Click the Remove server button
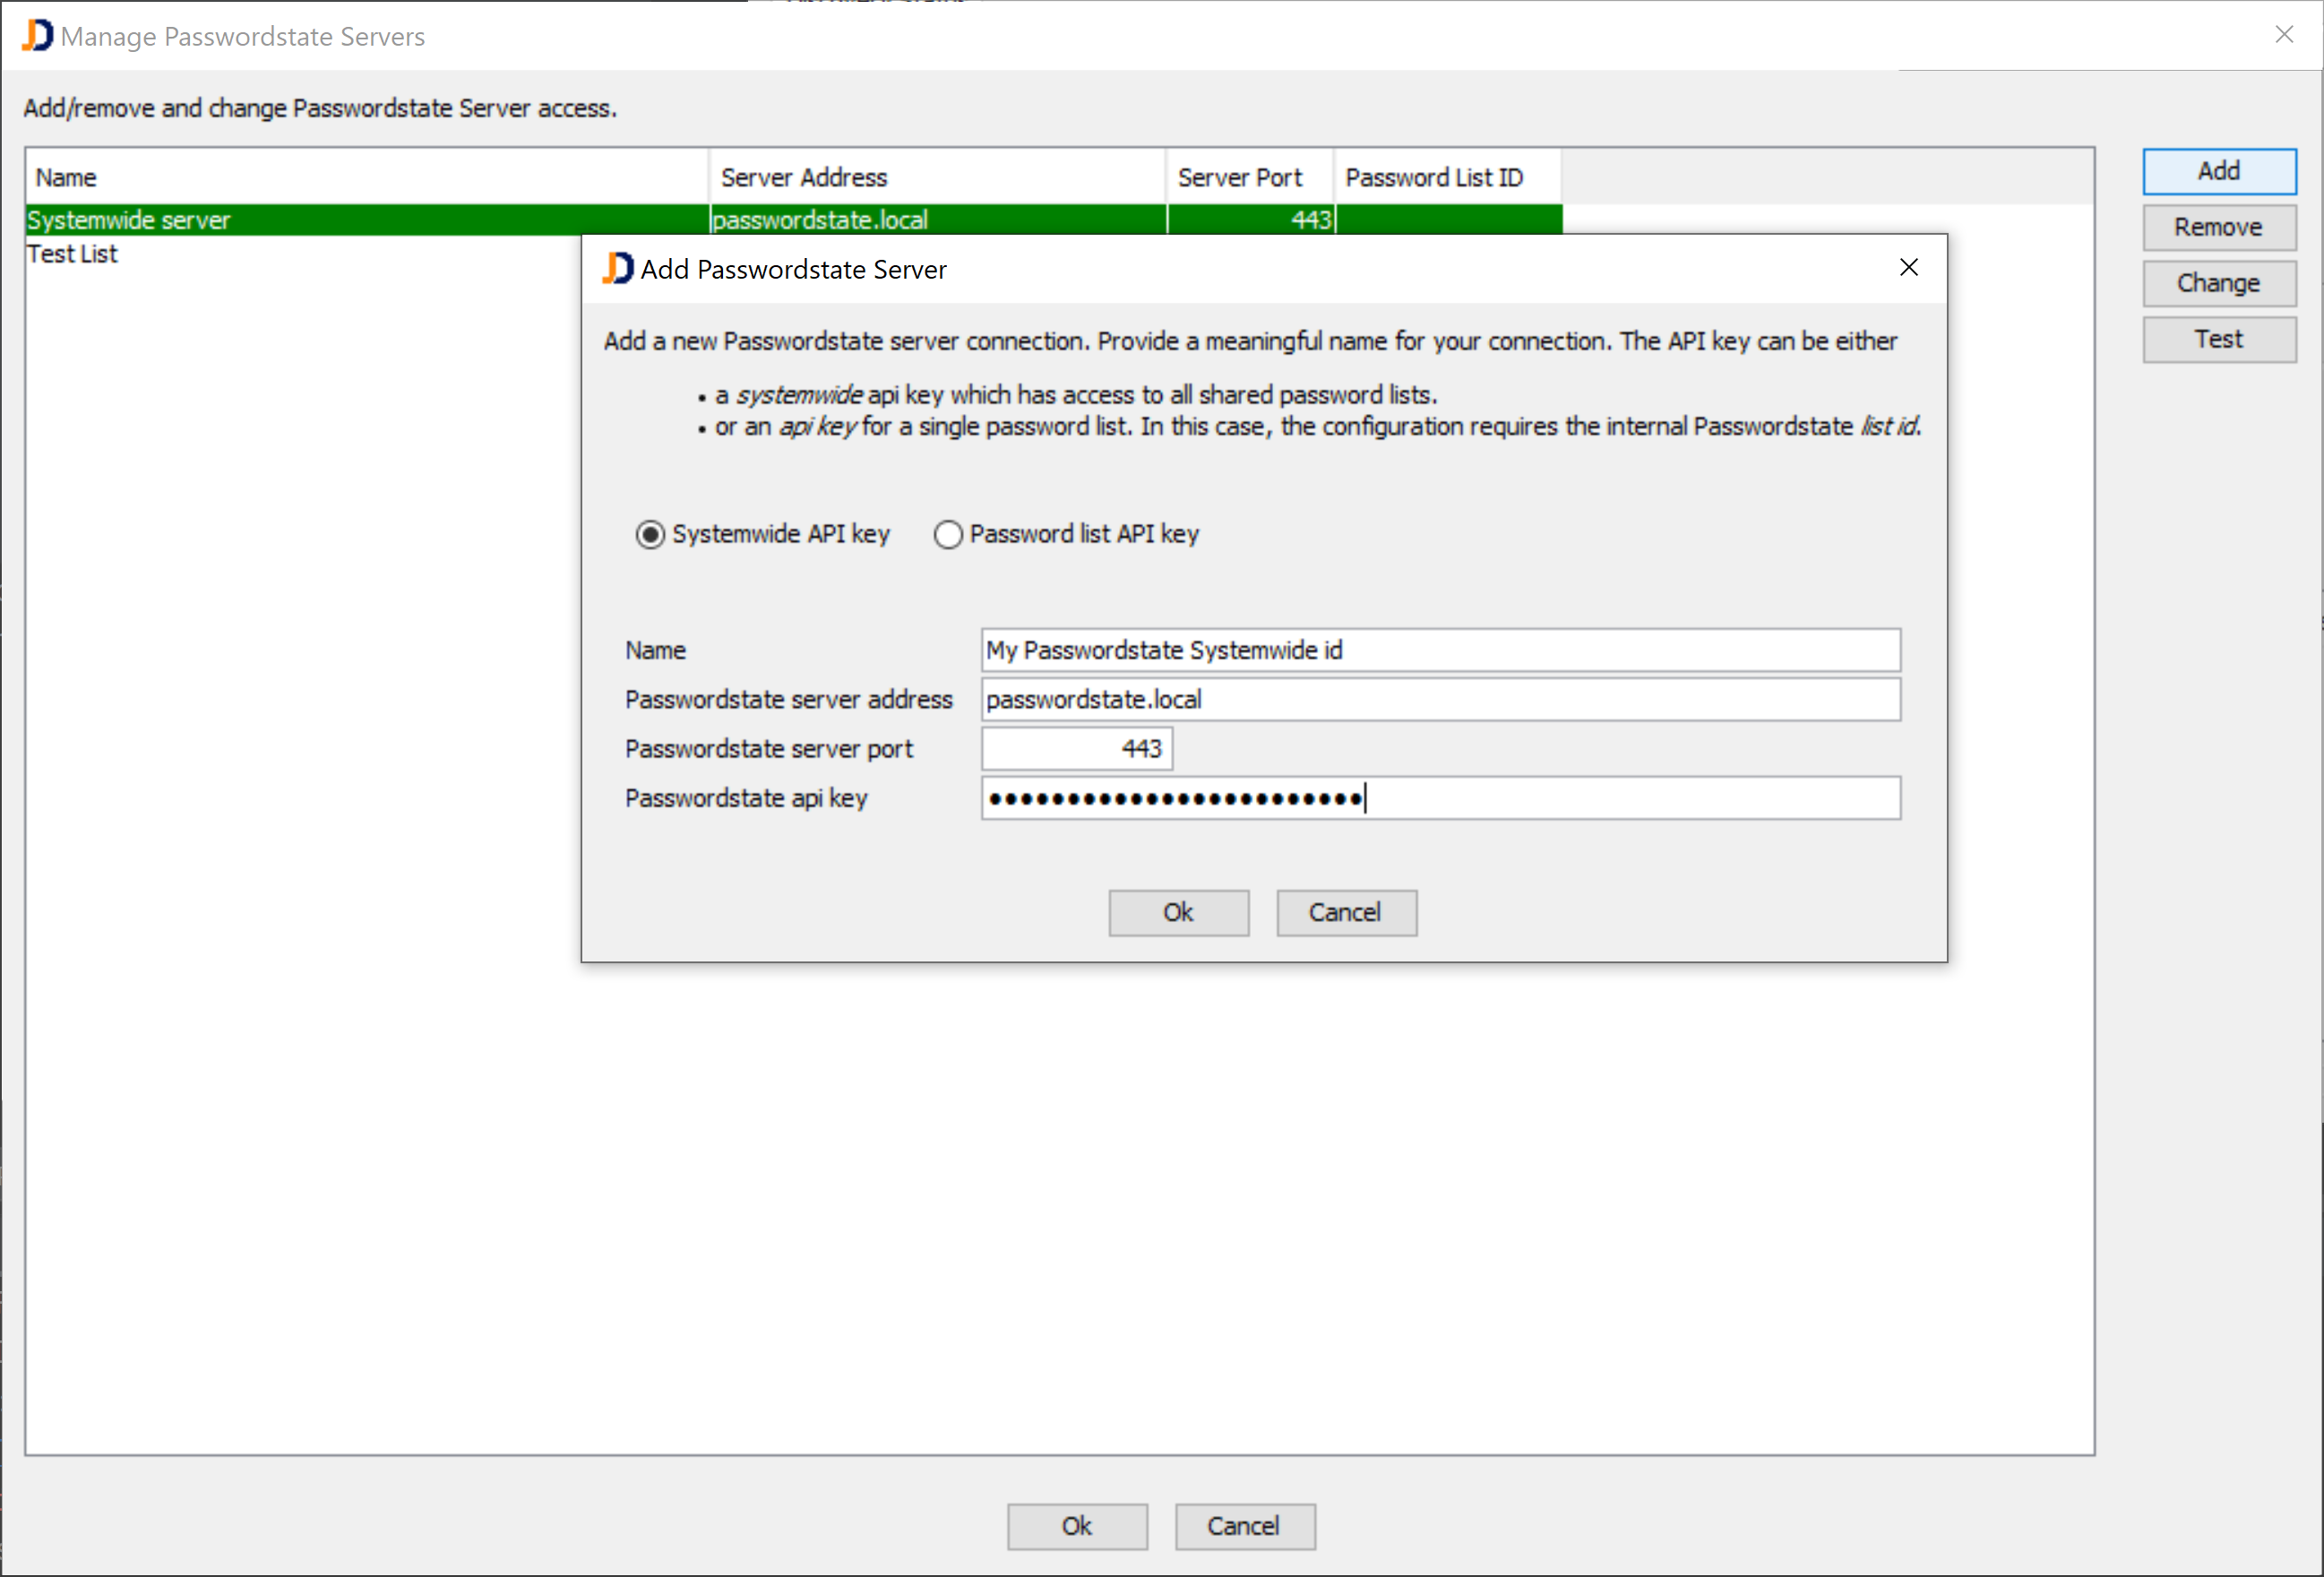2324x1577 pixels. [x=2218, y=227]
